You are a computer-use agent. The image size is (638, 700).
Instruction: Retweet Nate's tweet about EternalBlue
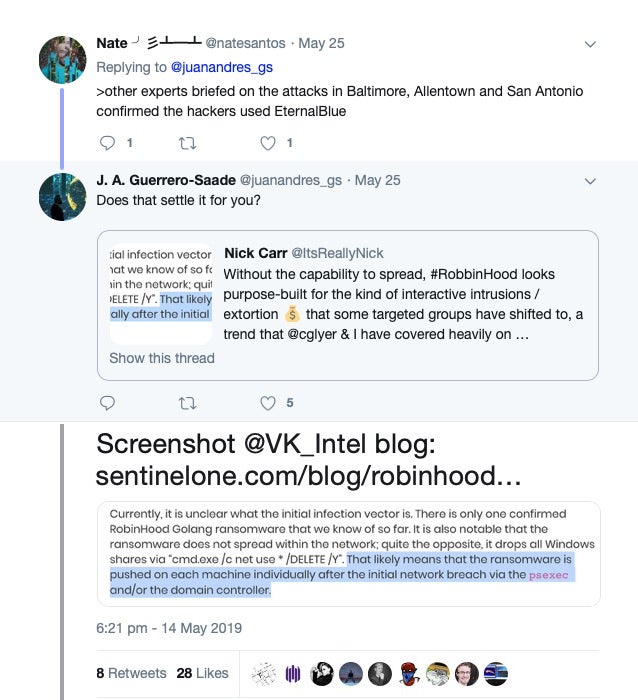[188, 143]
